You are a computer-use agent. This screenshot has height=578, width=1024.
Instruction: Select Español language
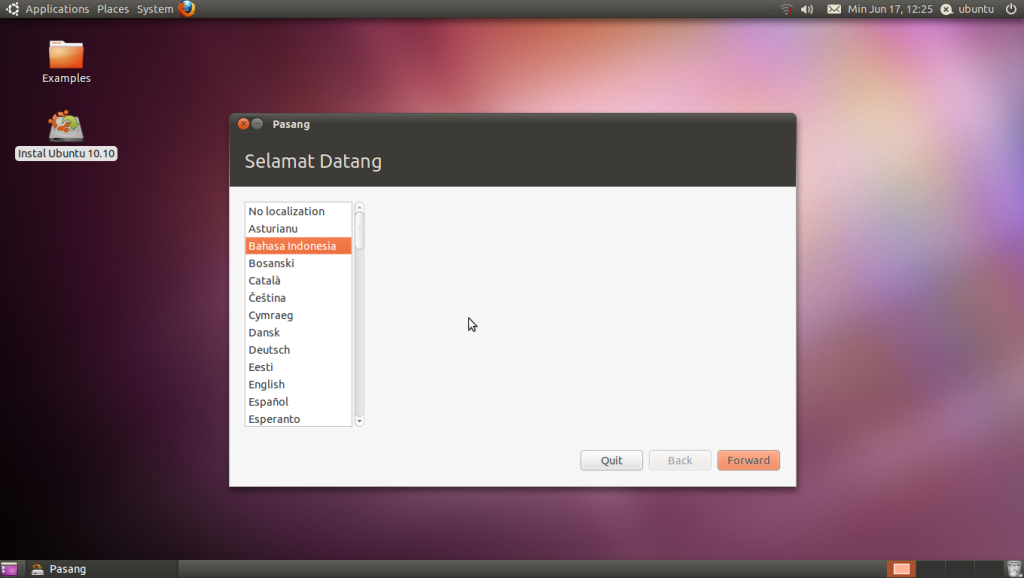(298, 402)
